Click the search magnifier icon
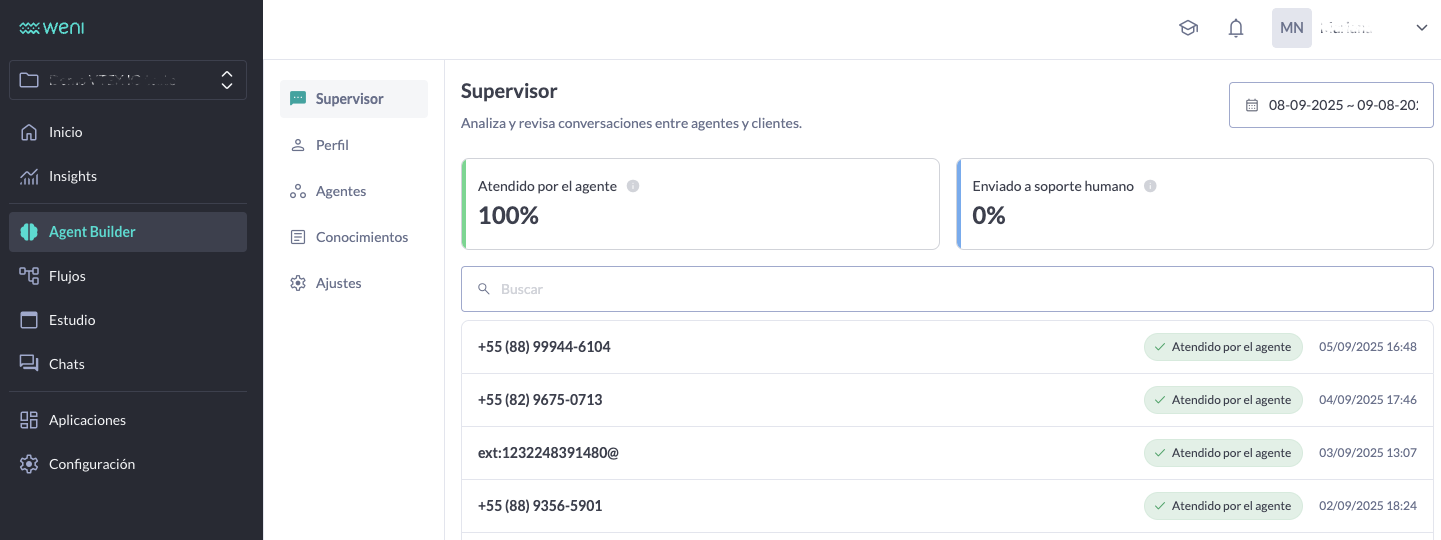1441x540 pixels. (484, 289)
